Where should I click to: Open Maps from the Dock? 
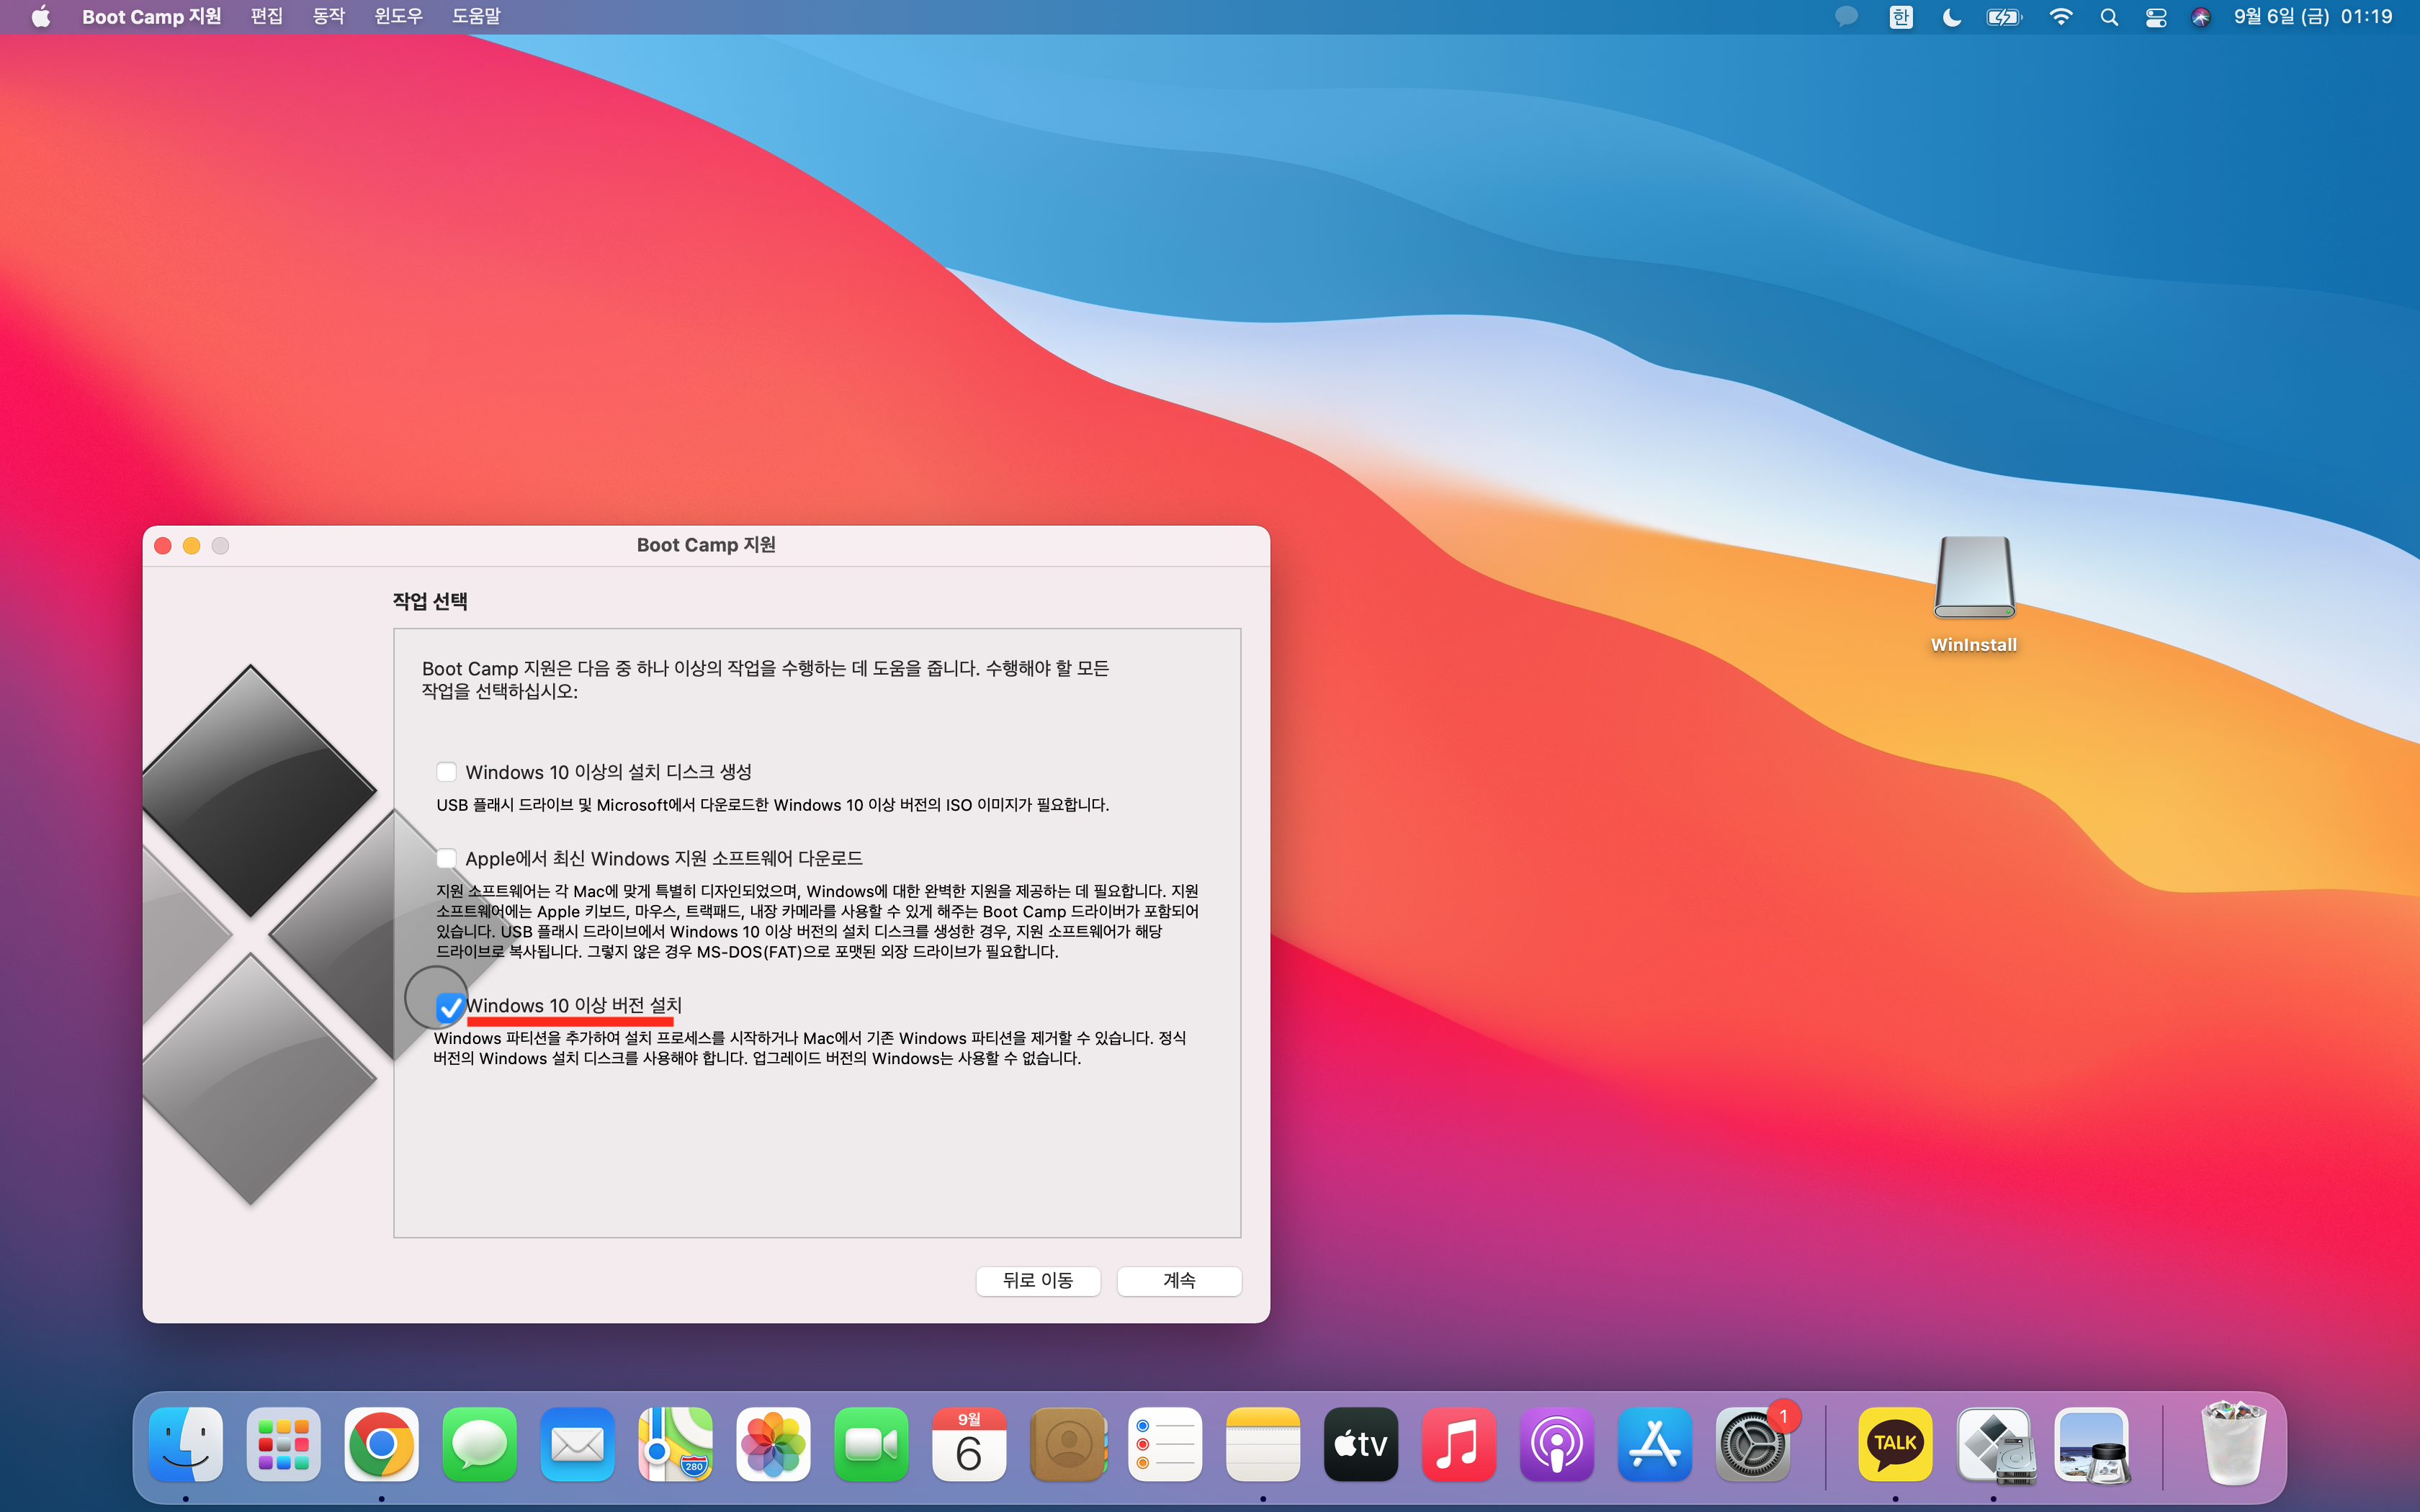pyautogui.click(x=675, y=1444)
